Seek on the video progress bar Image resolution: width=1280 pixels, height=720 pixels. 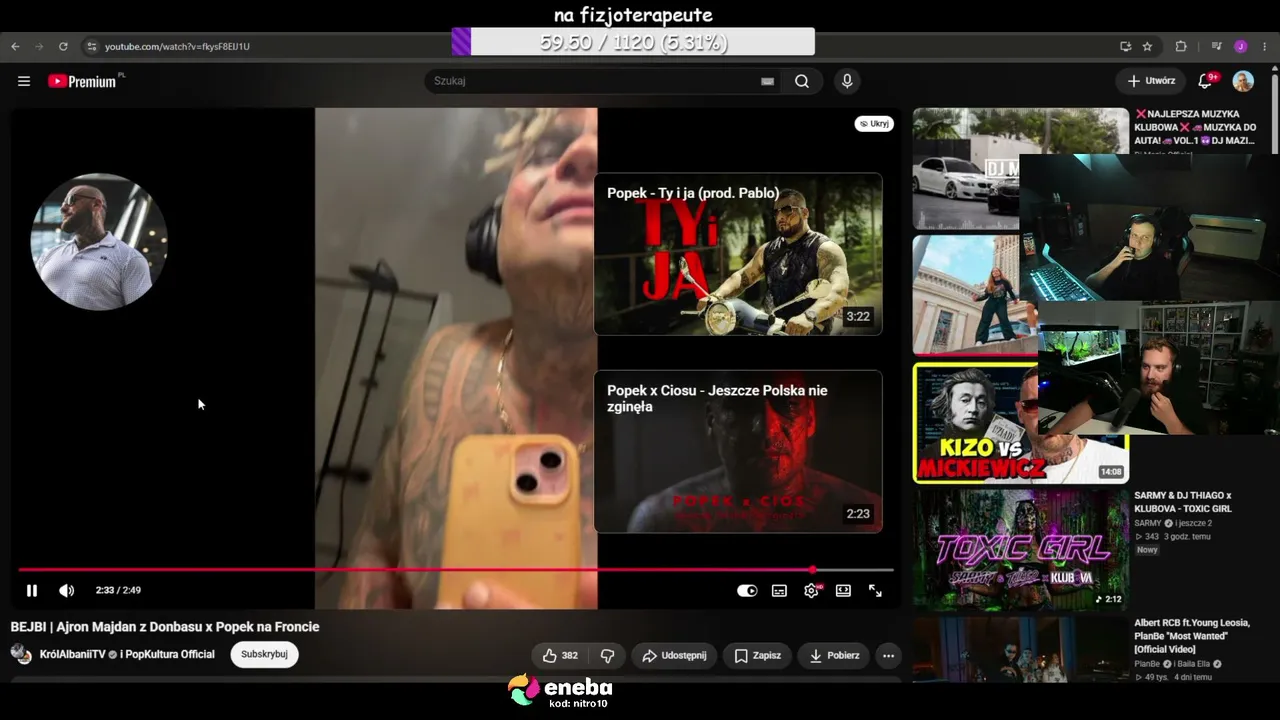pos(455,570)
